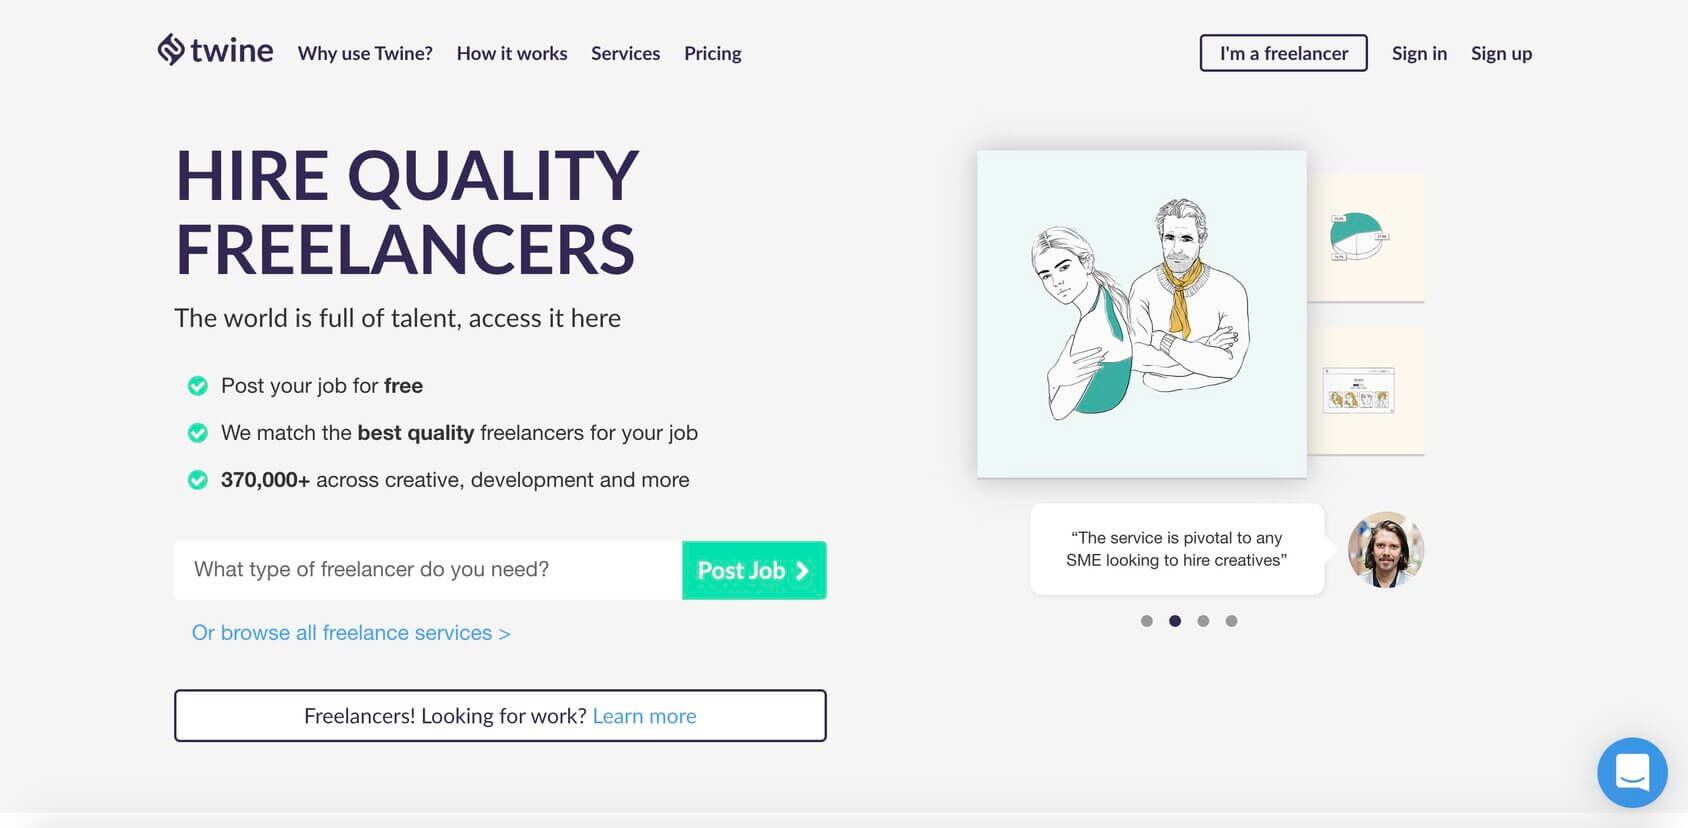Select the first carousel dot

[x=1147, y=621]
